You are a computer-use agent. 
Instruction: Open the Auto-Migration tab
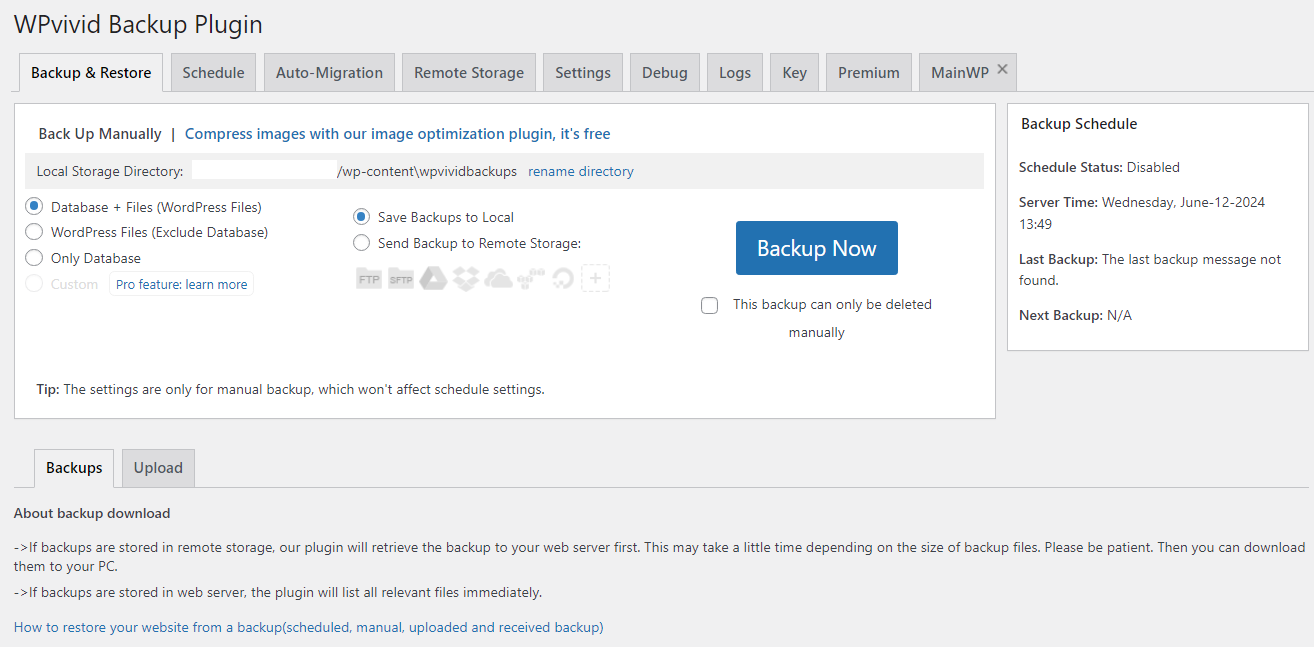pos(329,73)
